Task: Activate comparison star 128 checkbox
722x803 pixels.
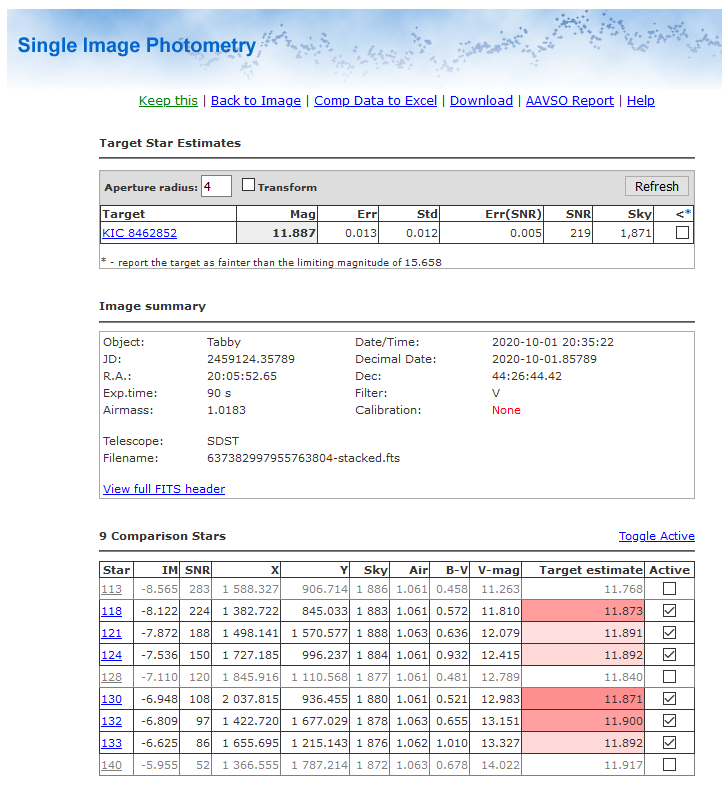Action: 669,677
